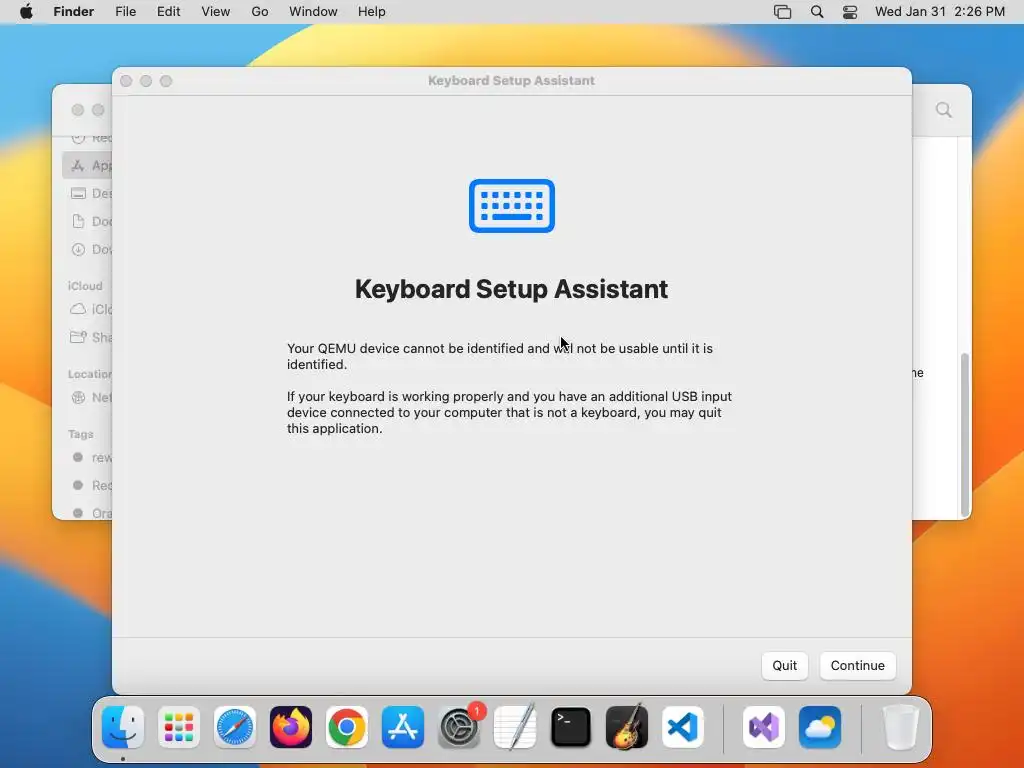
Task: Open TextEdit from the Dock
Action: click(x=515, y=727)
